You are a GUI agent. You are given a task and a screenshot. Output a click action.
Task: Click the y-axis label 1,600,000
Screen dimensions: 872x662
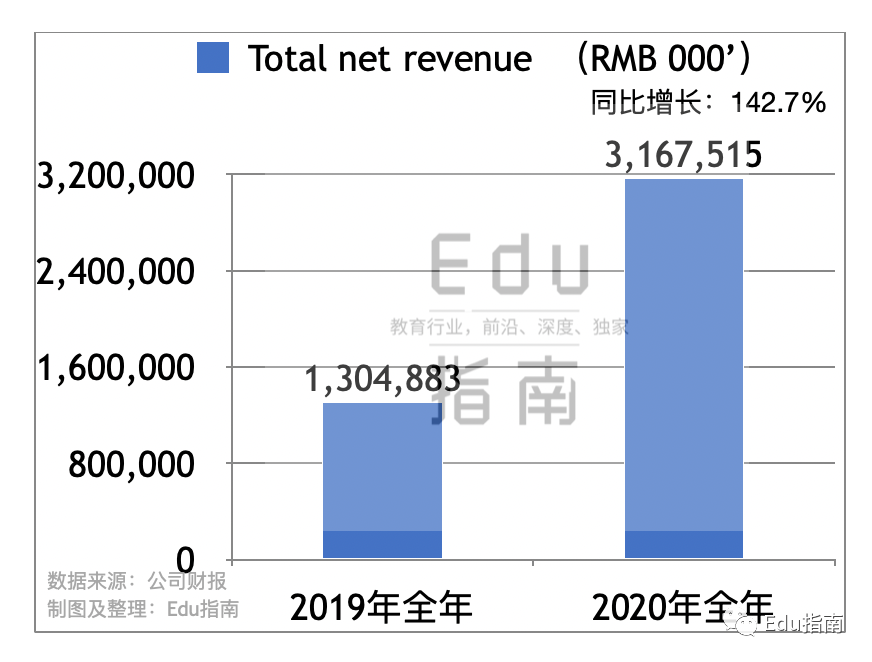[x=116, y=368]
